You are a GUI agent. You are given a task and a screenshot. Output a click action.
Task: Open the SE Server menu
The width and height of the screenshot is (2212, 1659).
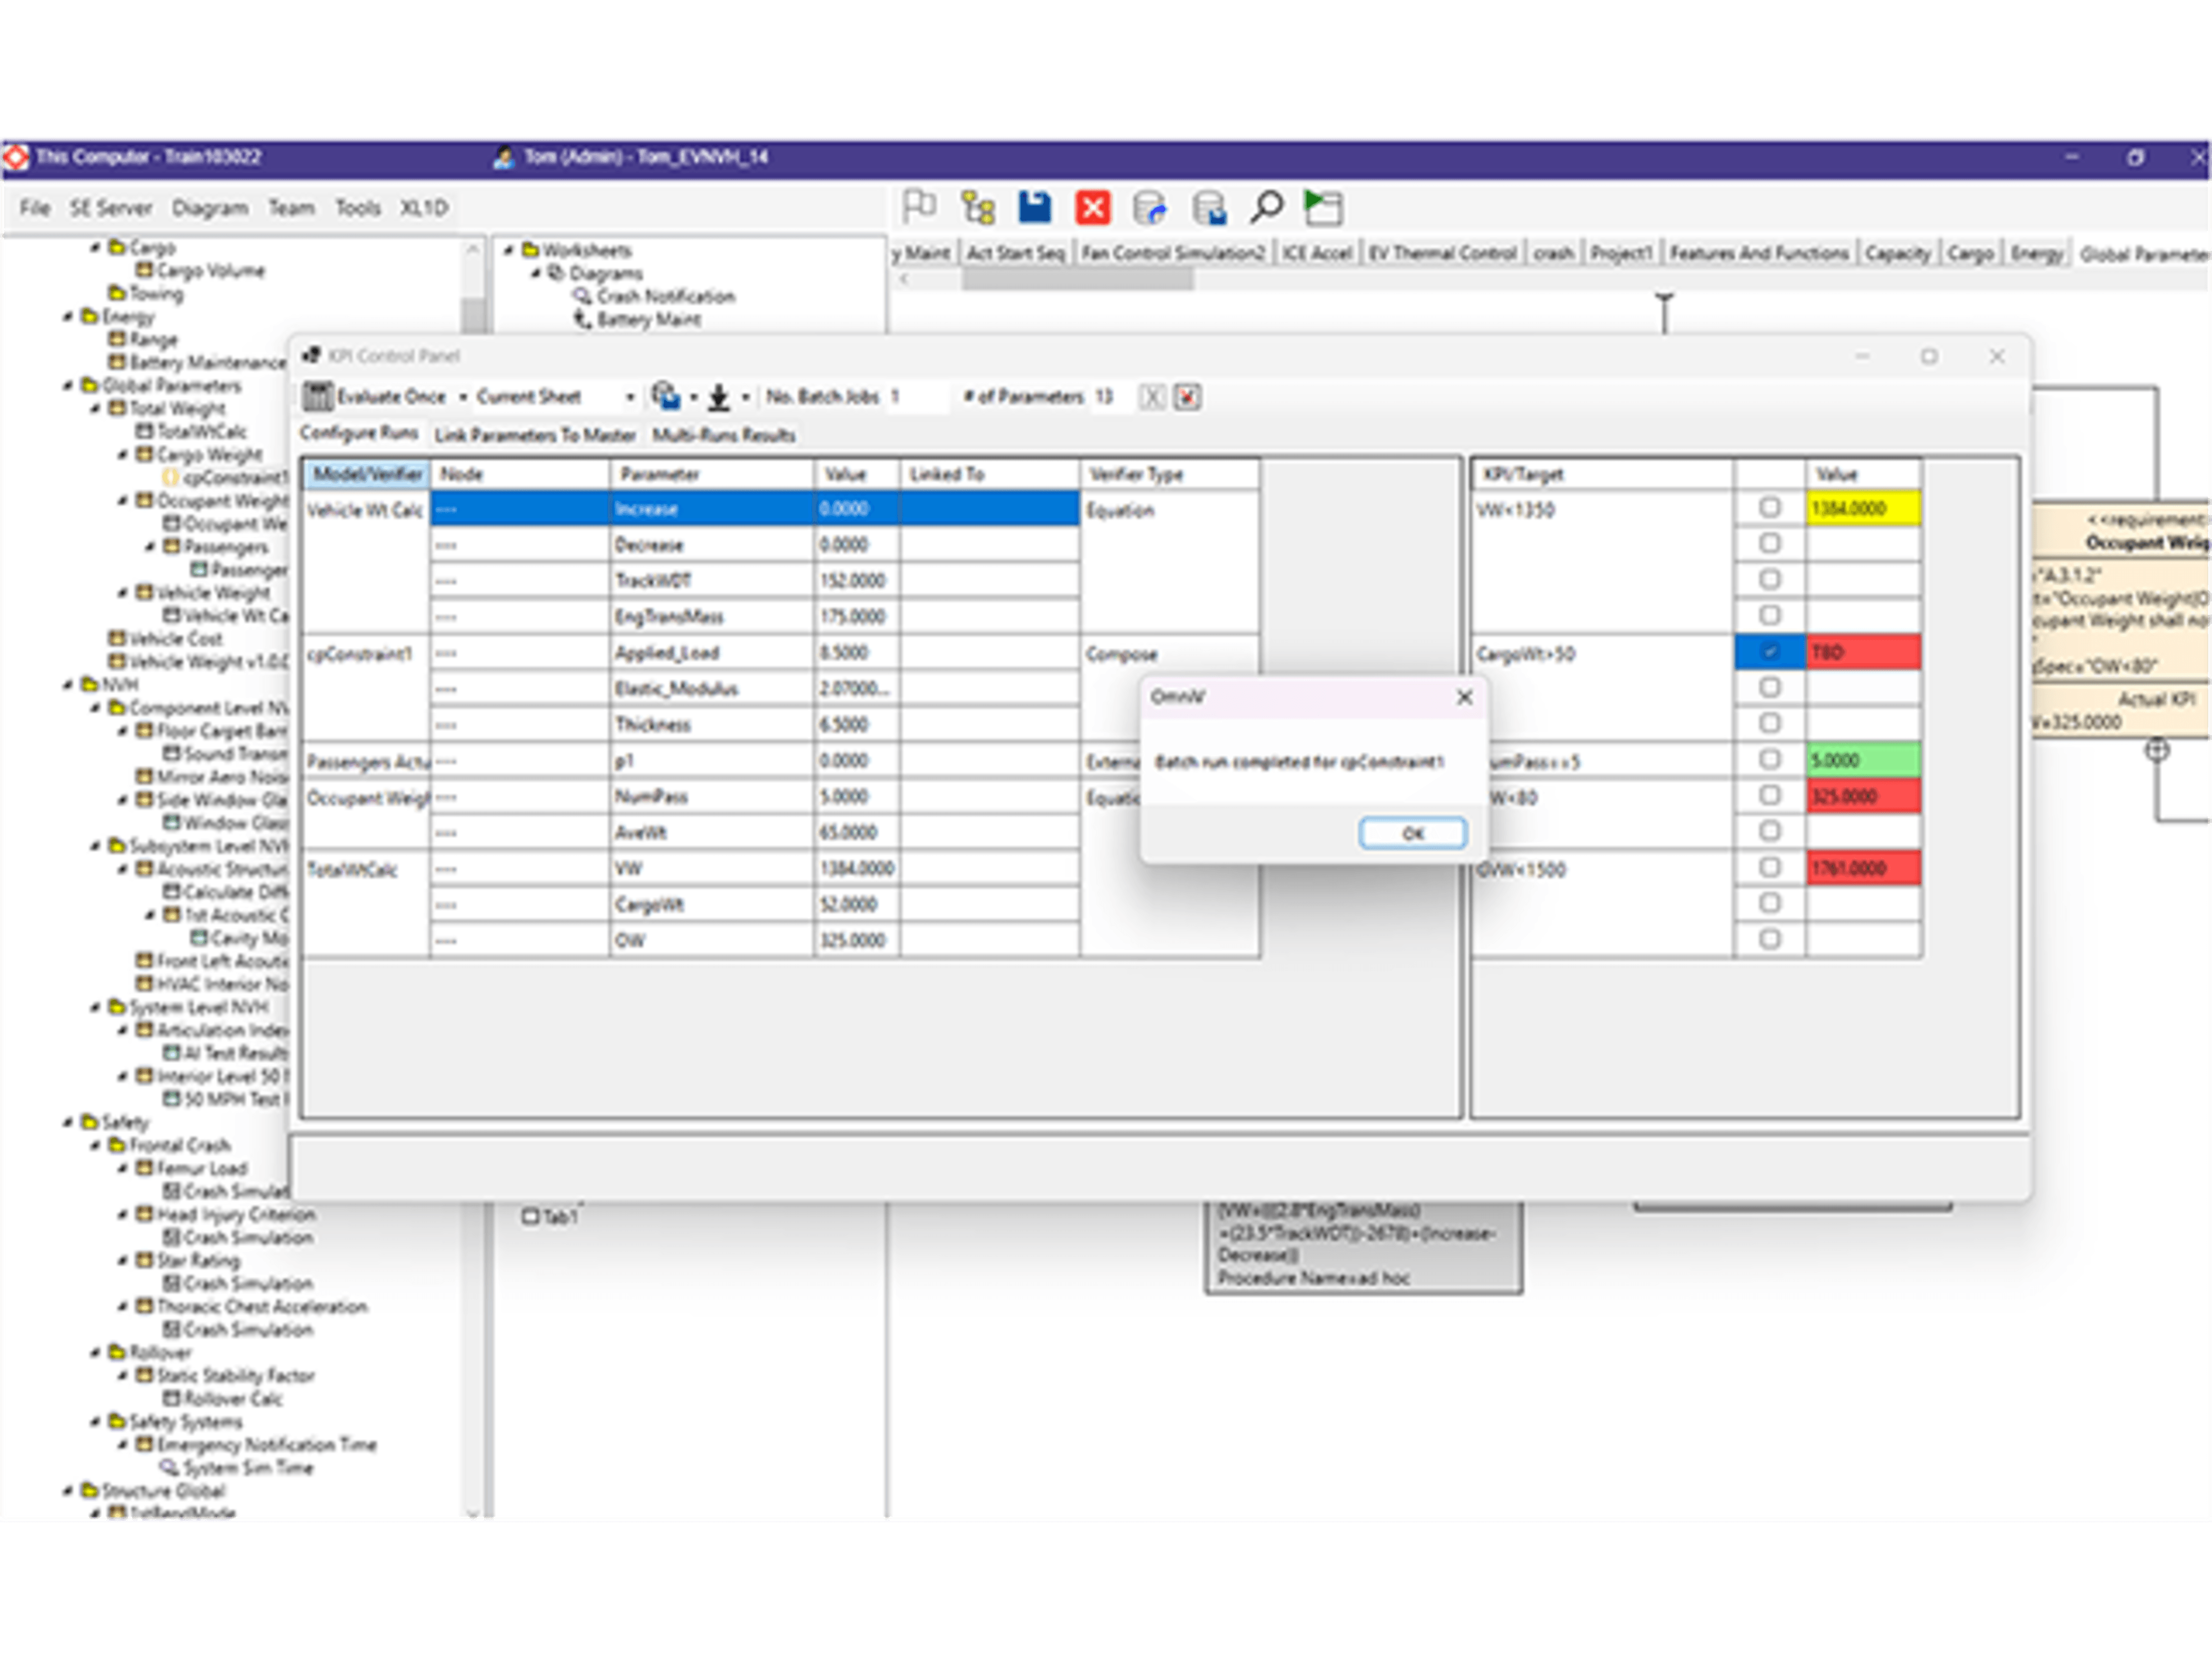(x=111, y=208)
